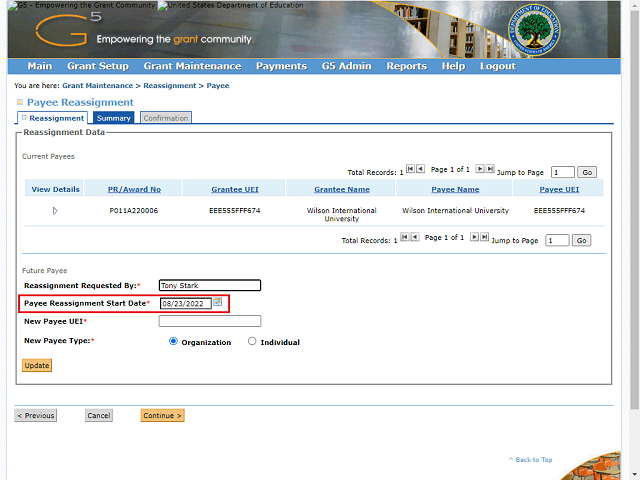Click the Cancel button

pyautogui.click(x=99, y=416)
